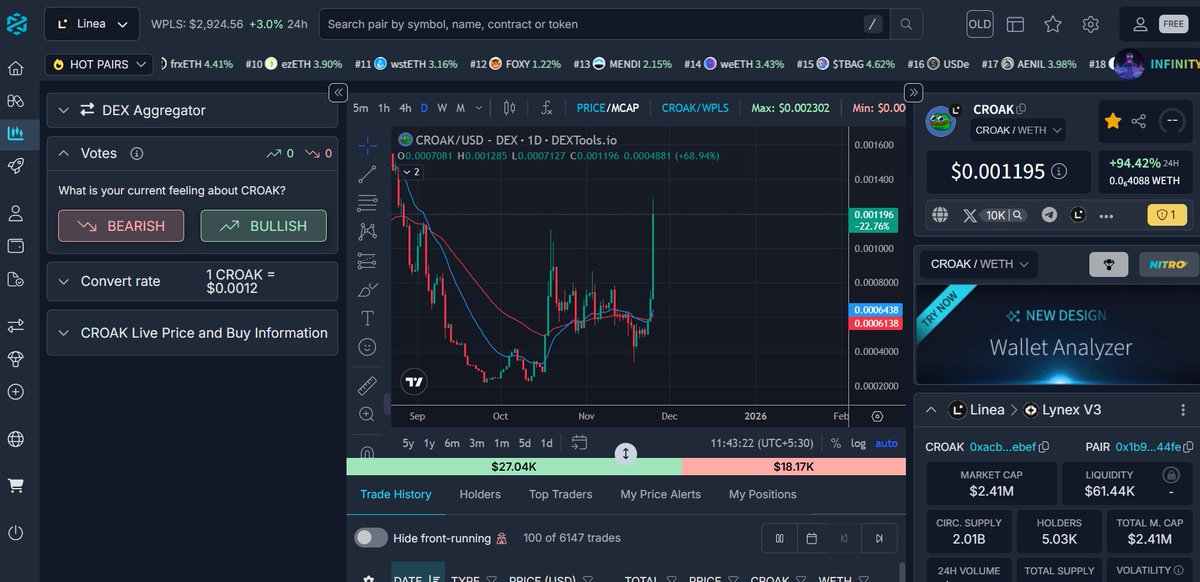Switch the chart to log scale
Screen dimensions: 1200x582
[859, 443]
